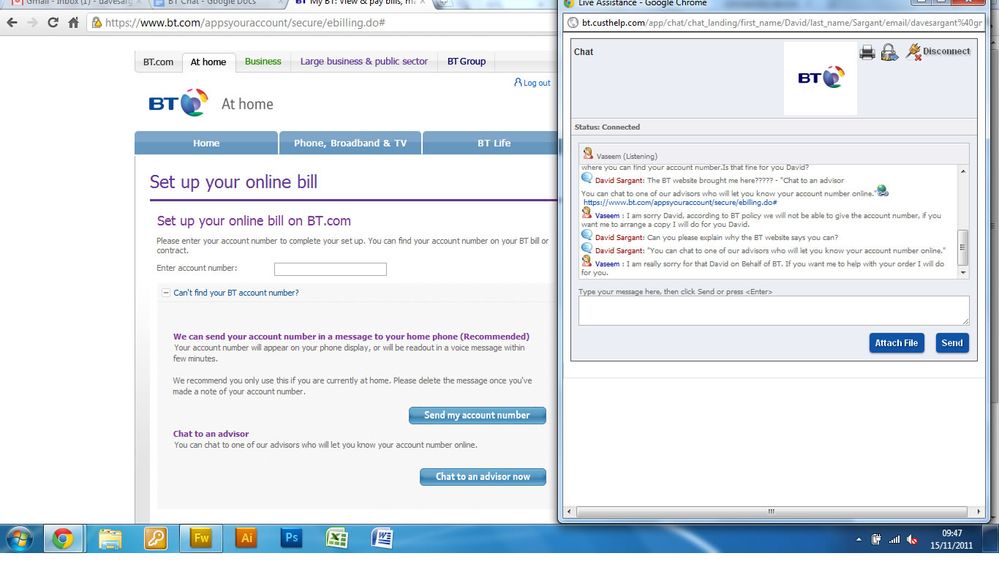Click the Chat to an advisor heading
Screen dimensions: 999x562
[x=211, y=434]
